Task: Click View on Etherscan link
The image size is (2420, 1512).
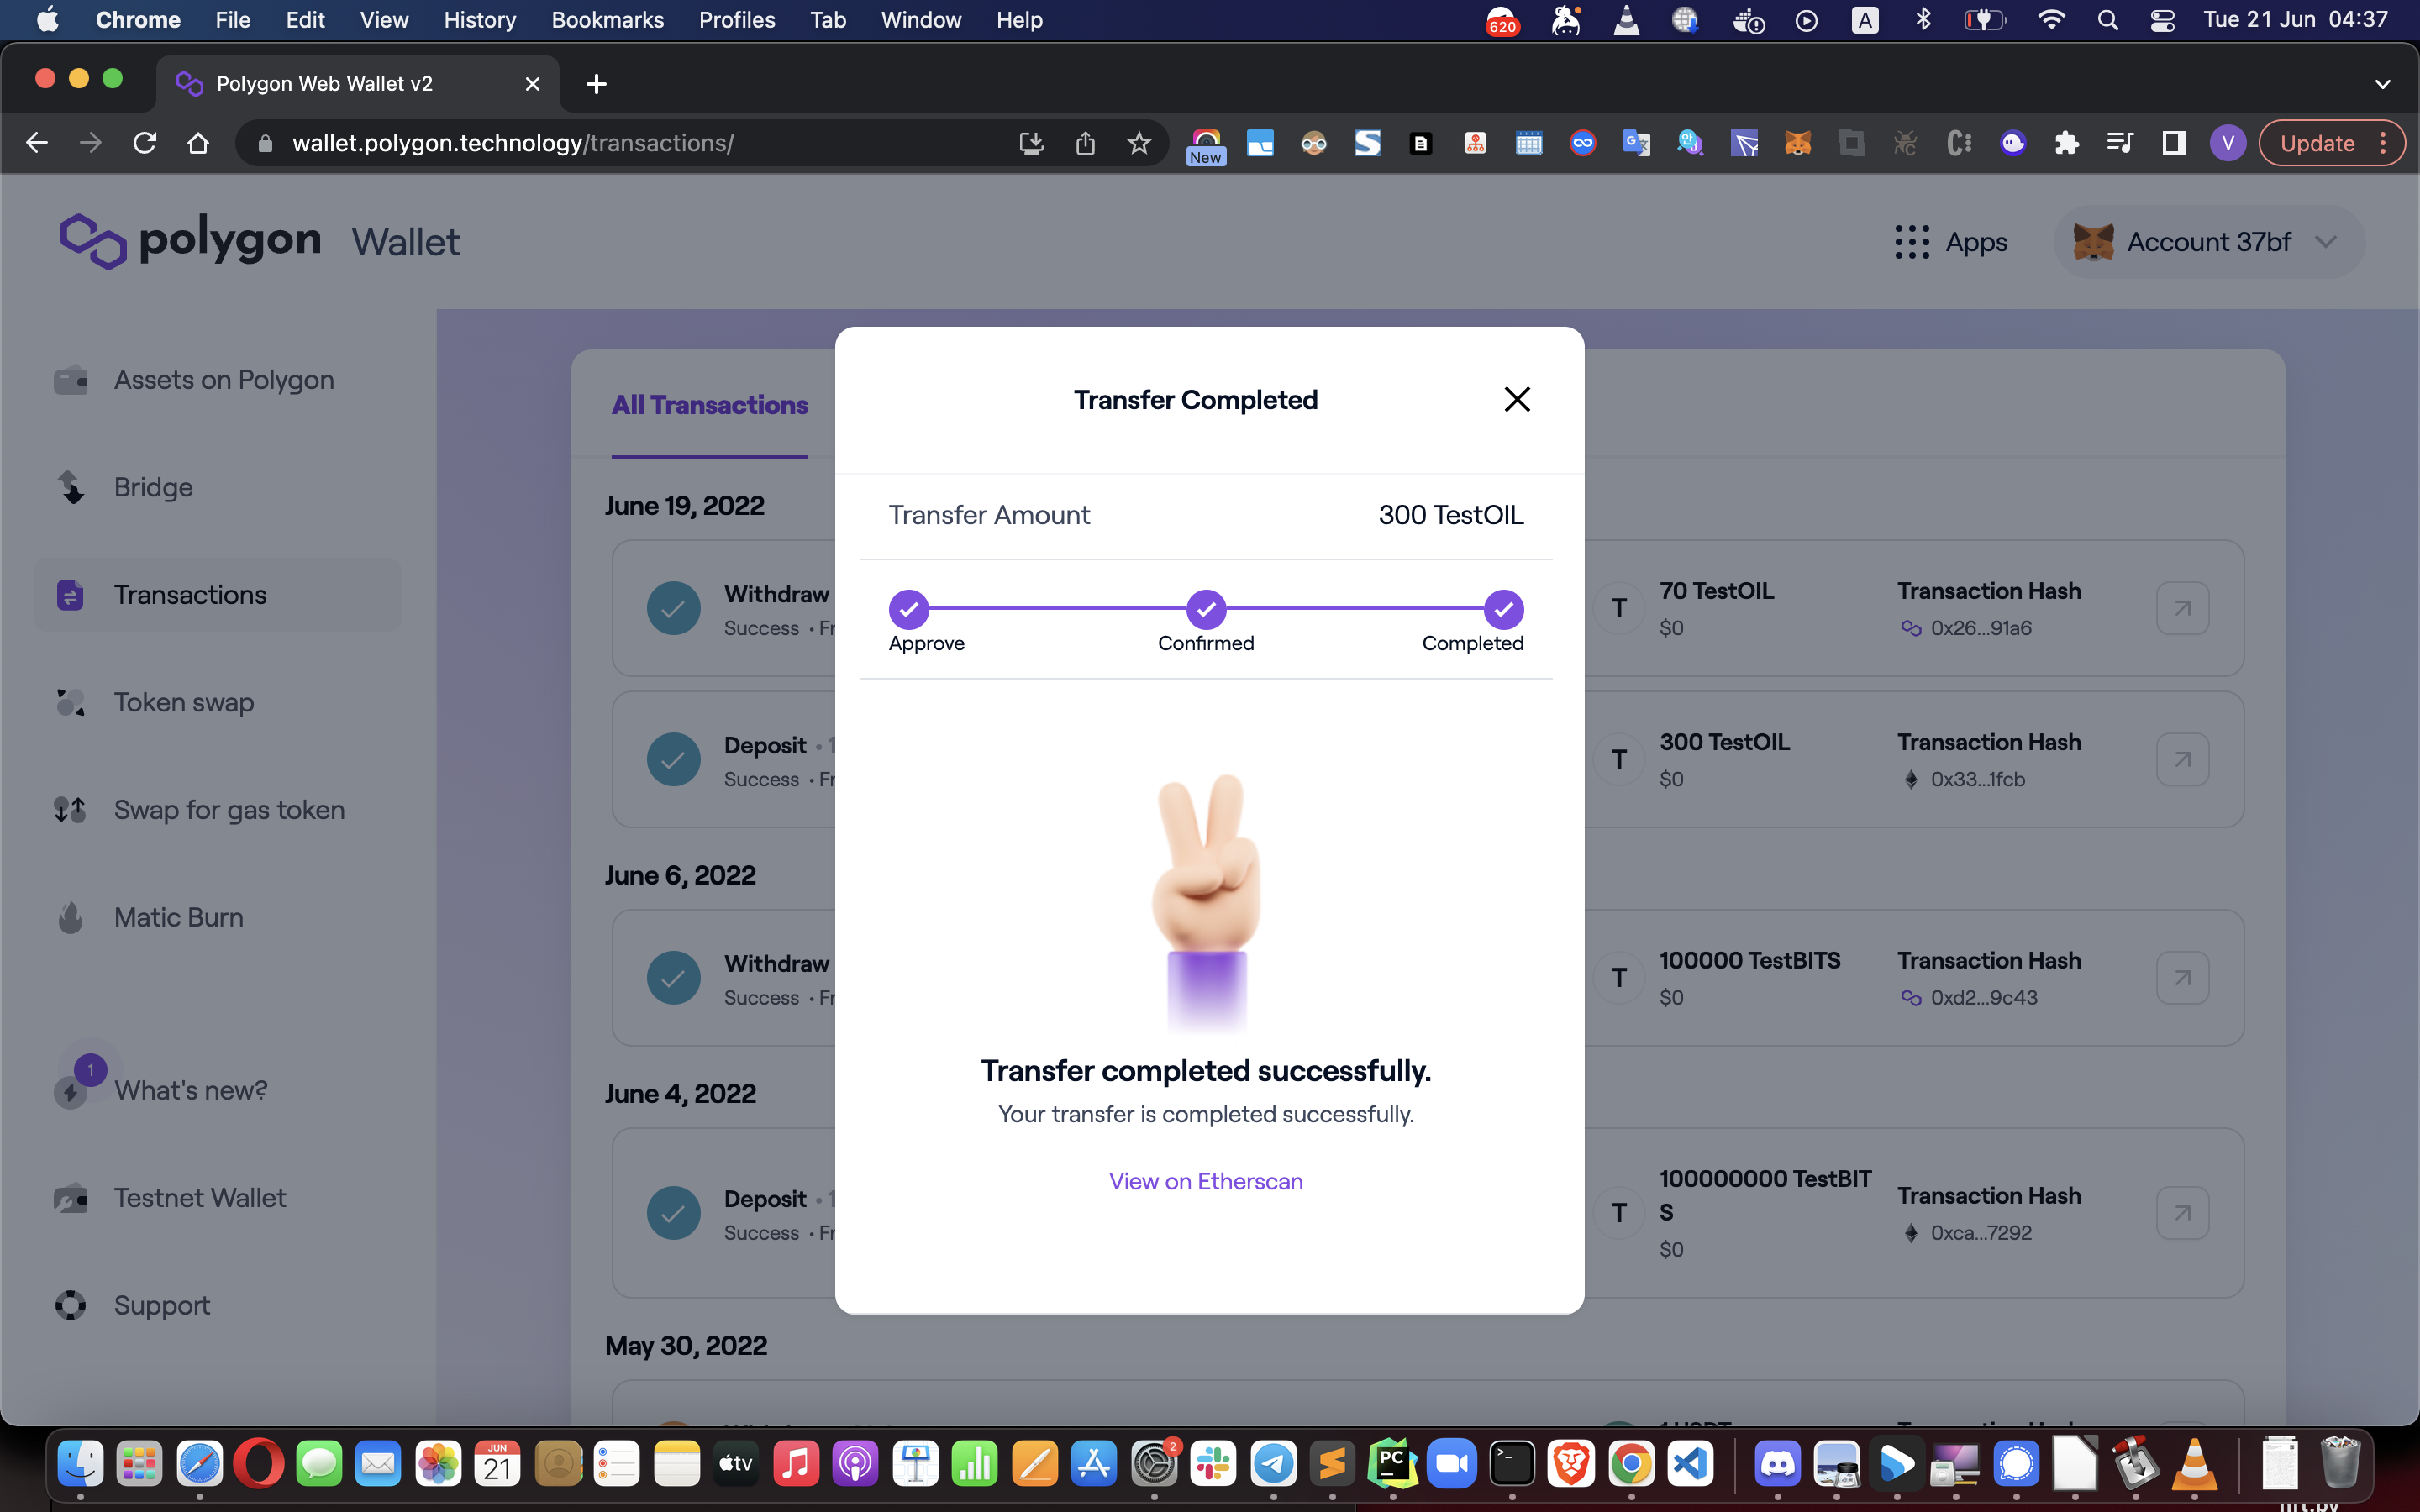Action: pos(1205,1181)
